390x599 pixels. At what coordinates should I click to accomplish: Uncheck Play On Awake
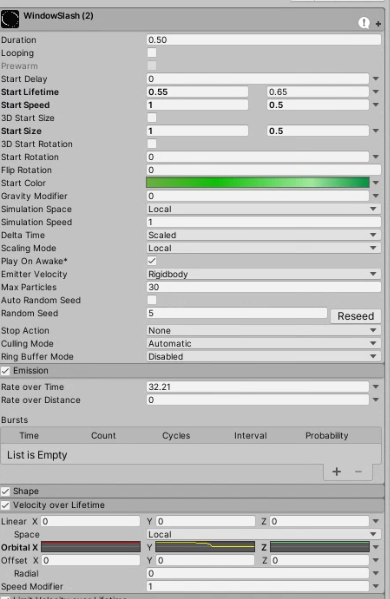tap(152, 261)
